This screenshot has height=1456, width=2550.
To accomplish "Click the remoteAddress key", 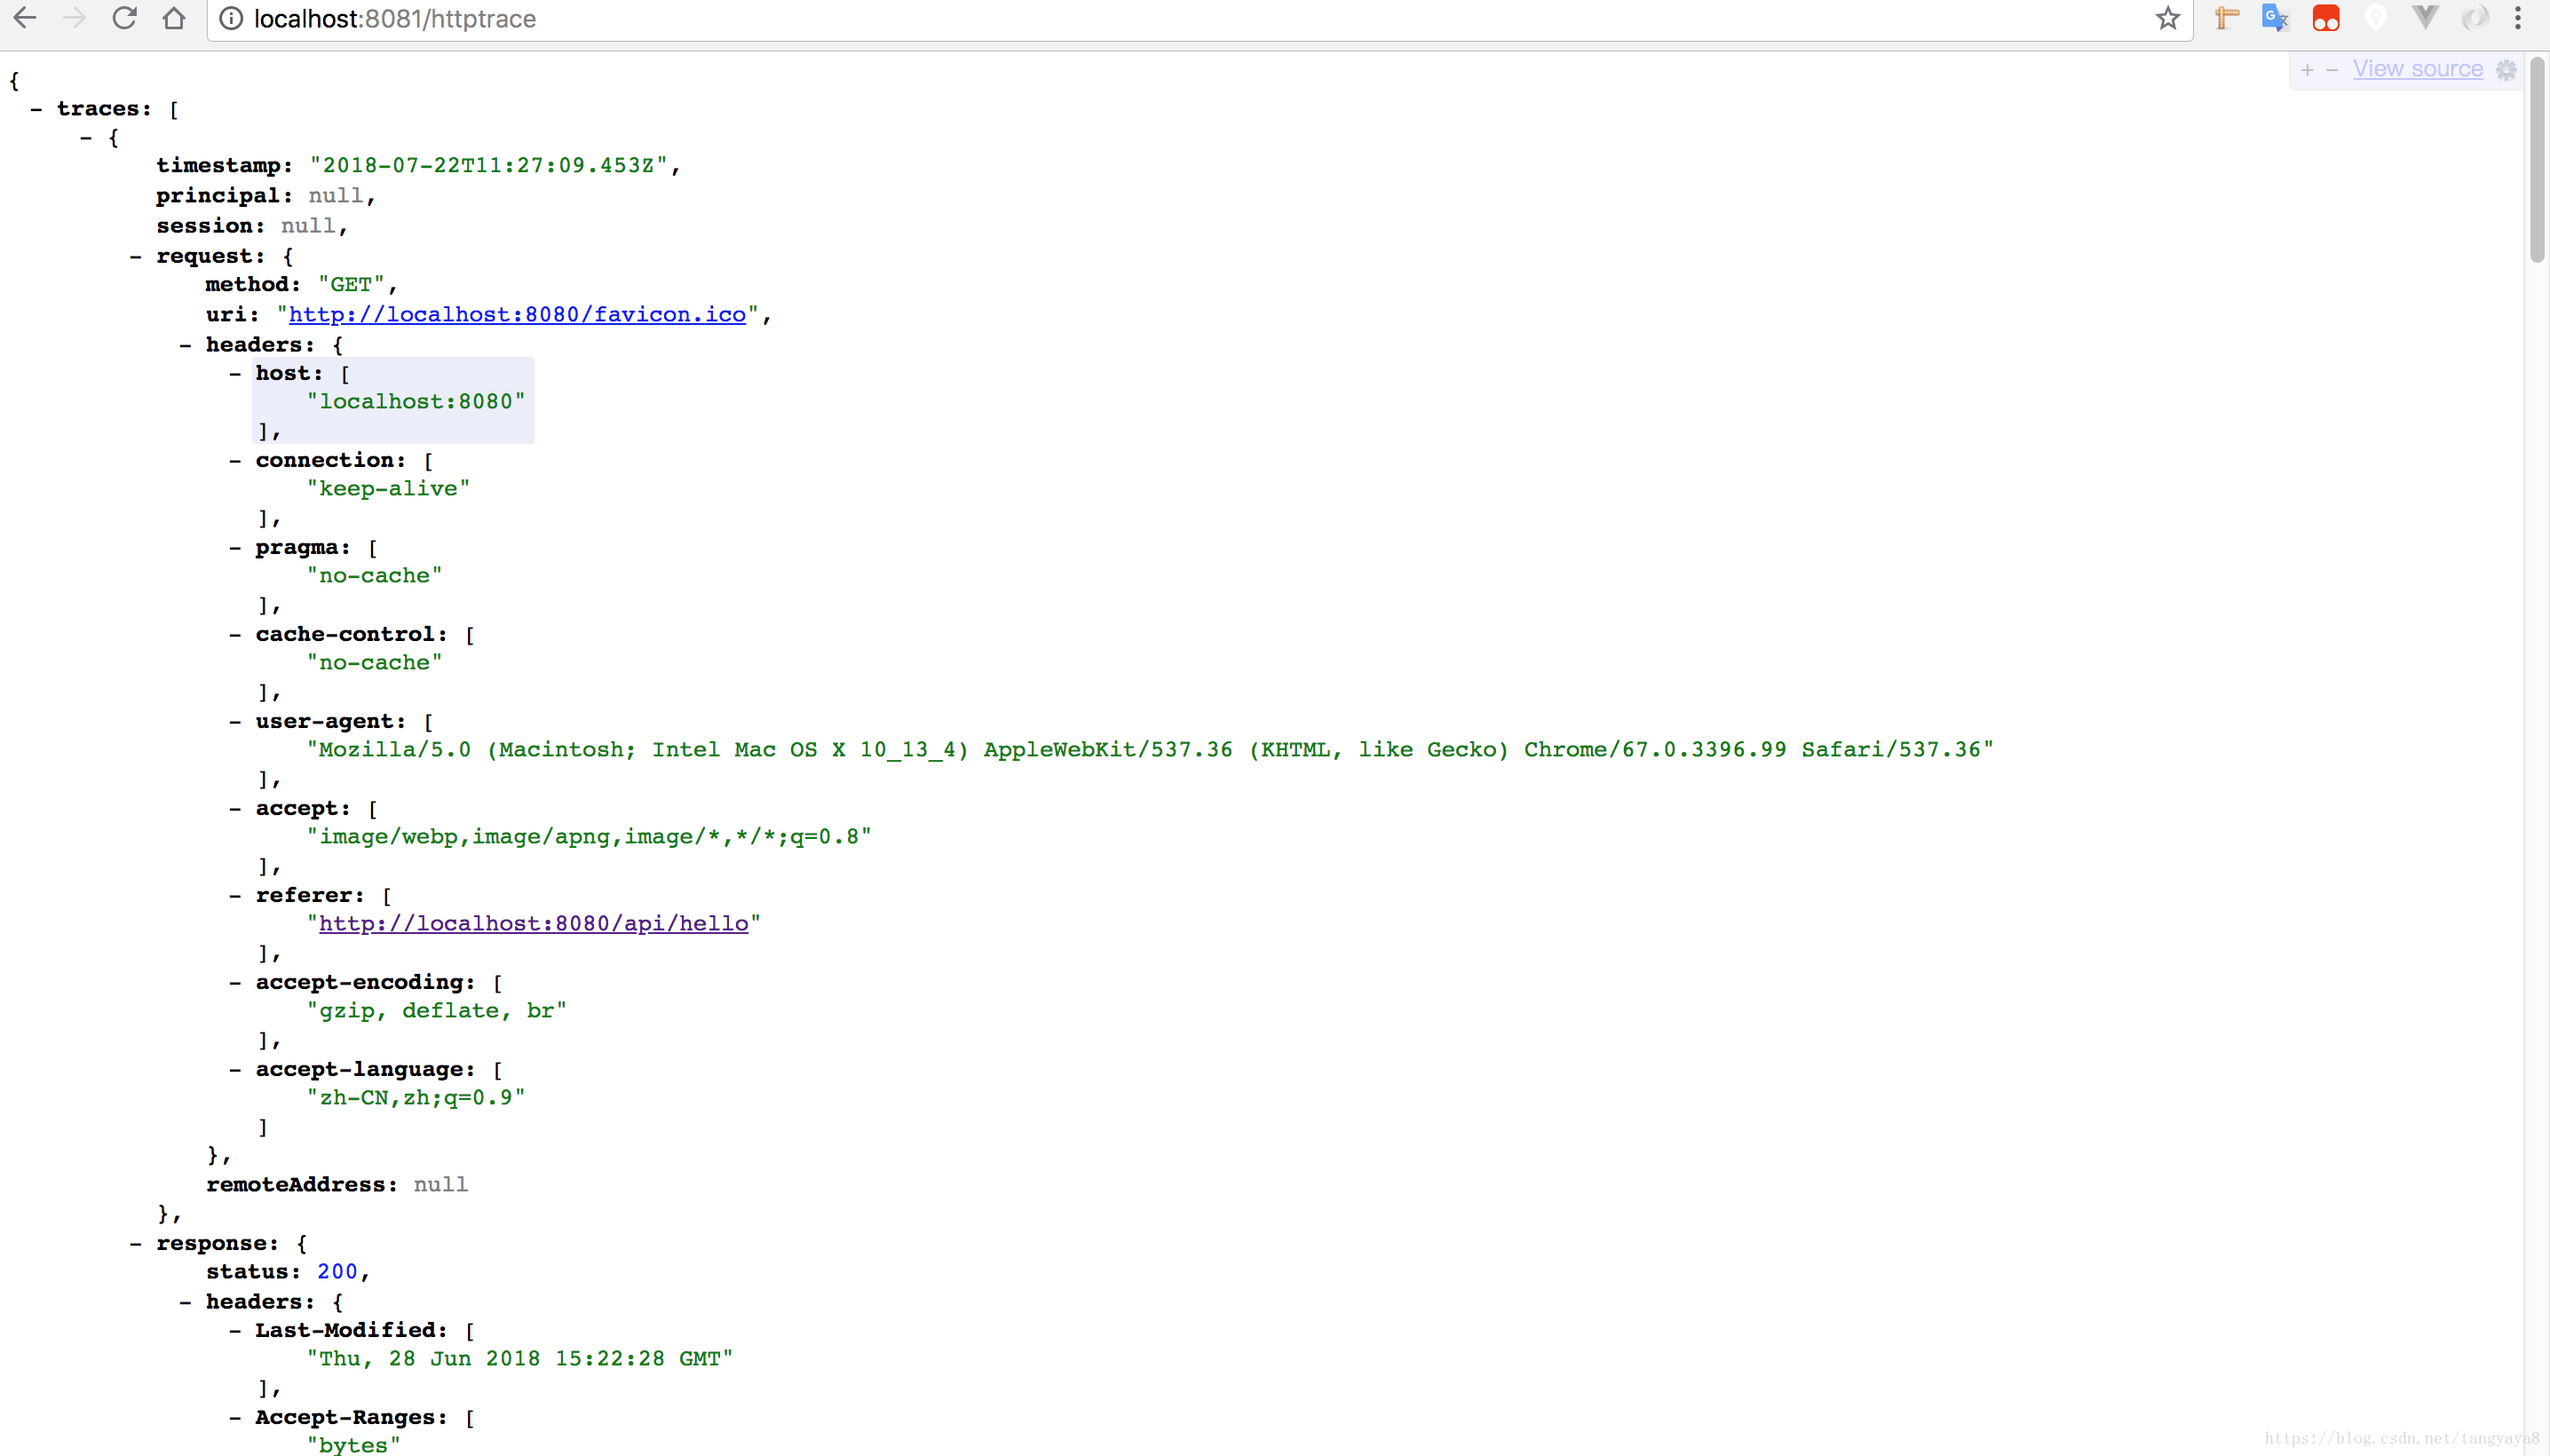I will pos(301,1184).
